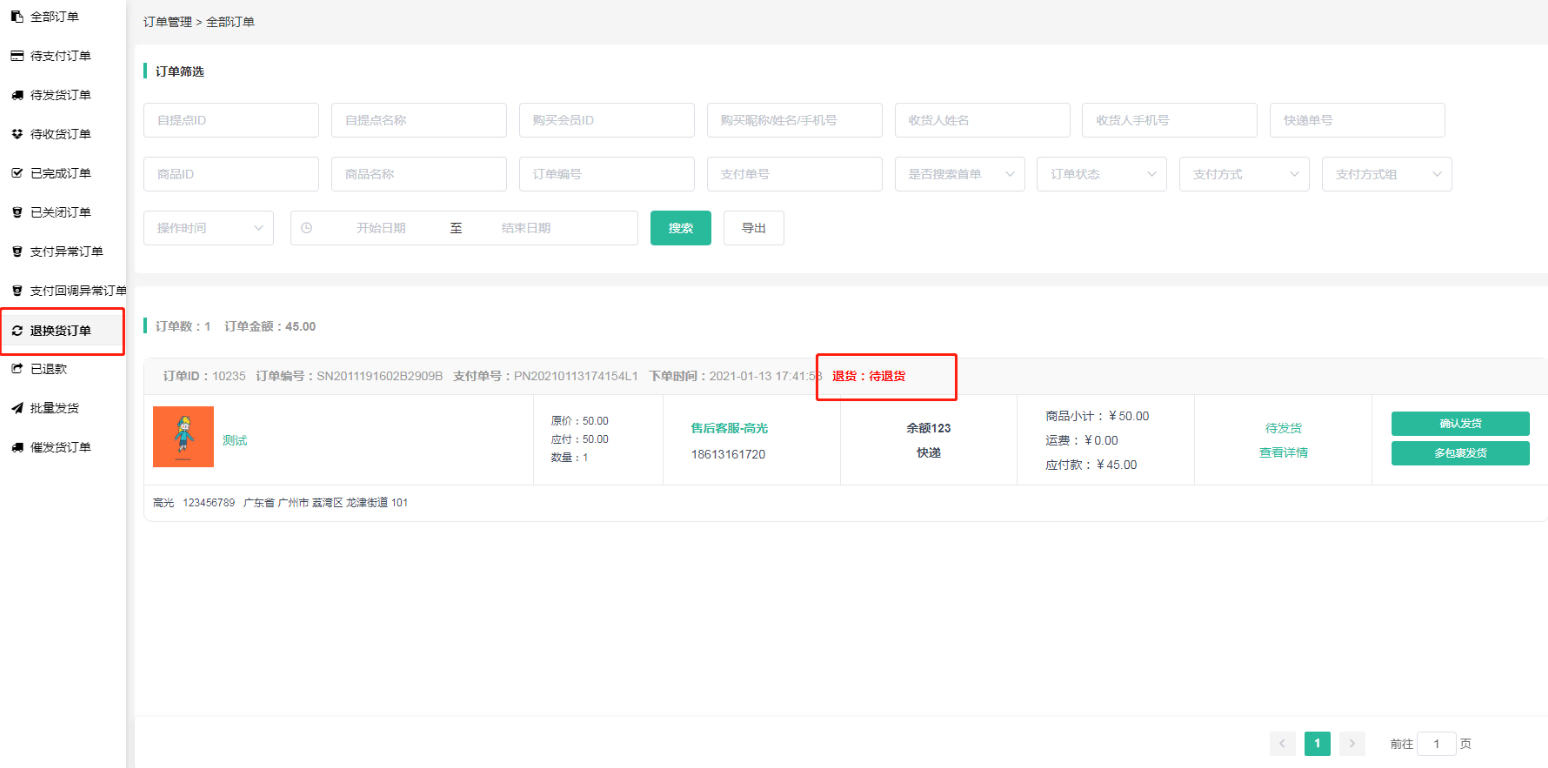Viewport: 1548px width, 768px height.
Task: Click the 待收货订单 sidebar icon
Action: [17, 134]
